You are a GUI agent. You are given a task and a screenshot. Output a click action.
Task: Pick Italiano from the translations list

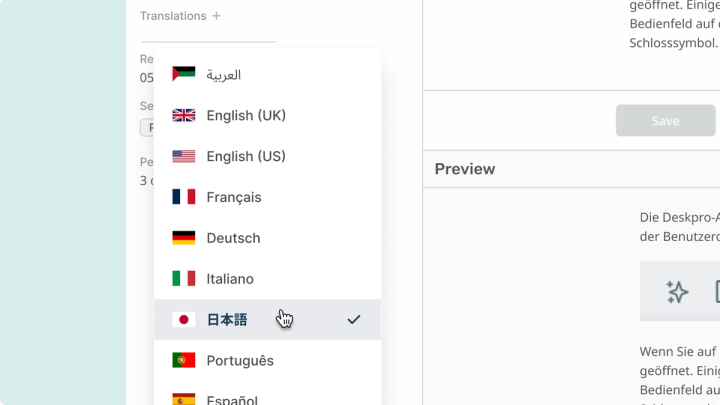(x=230, y=279)
